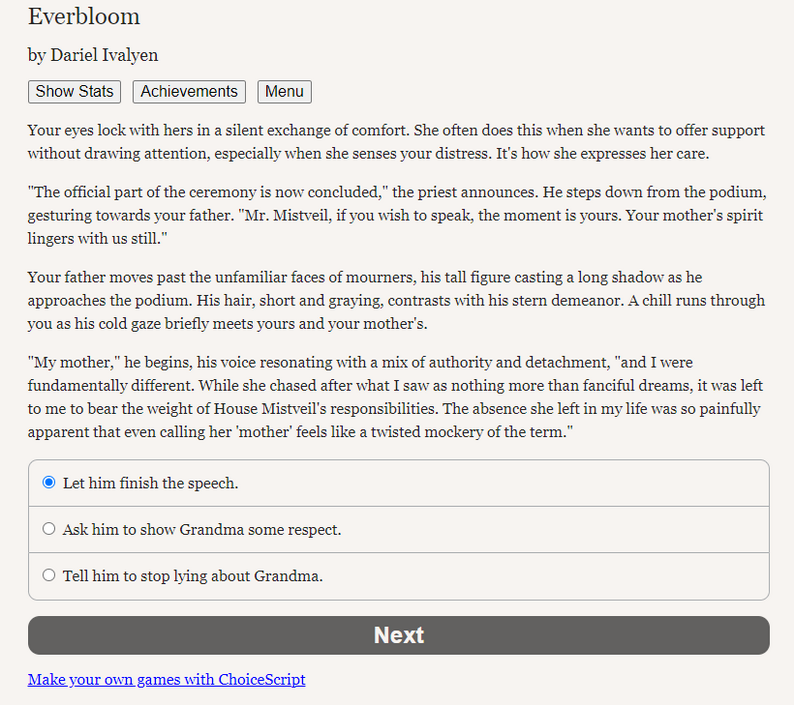Pick 'Tell him to stop lying about Grandma' radio
This screenshot has height=705, width=794.
point(49,575)
